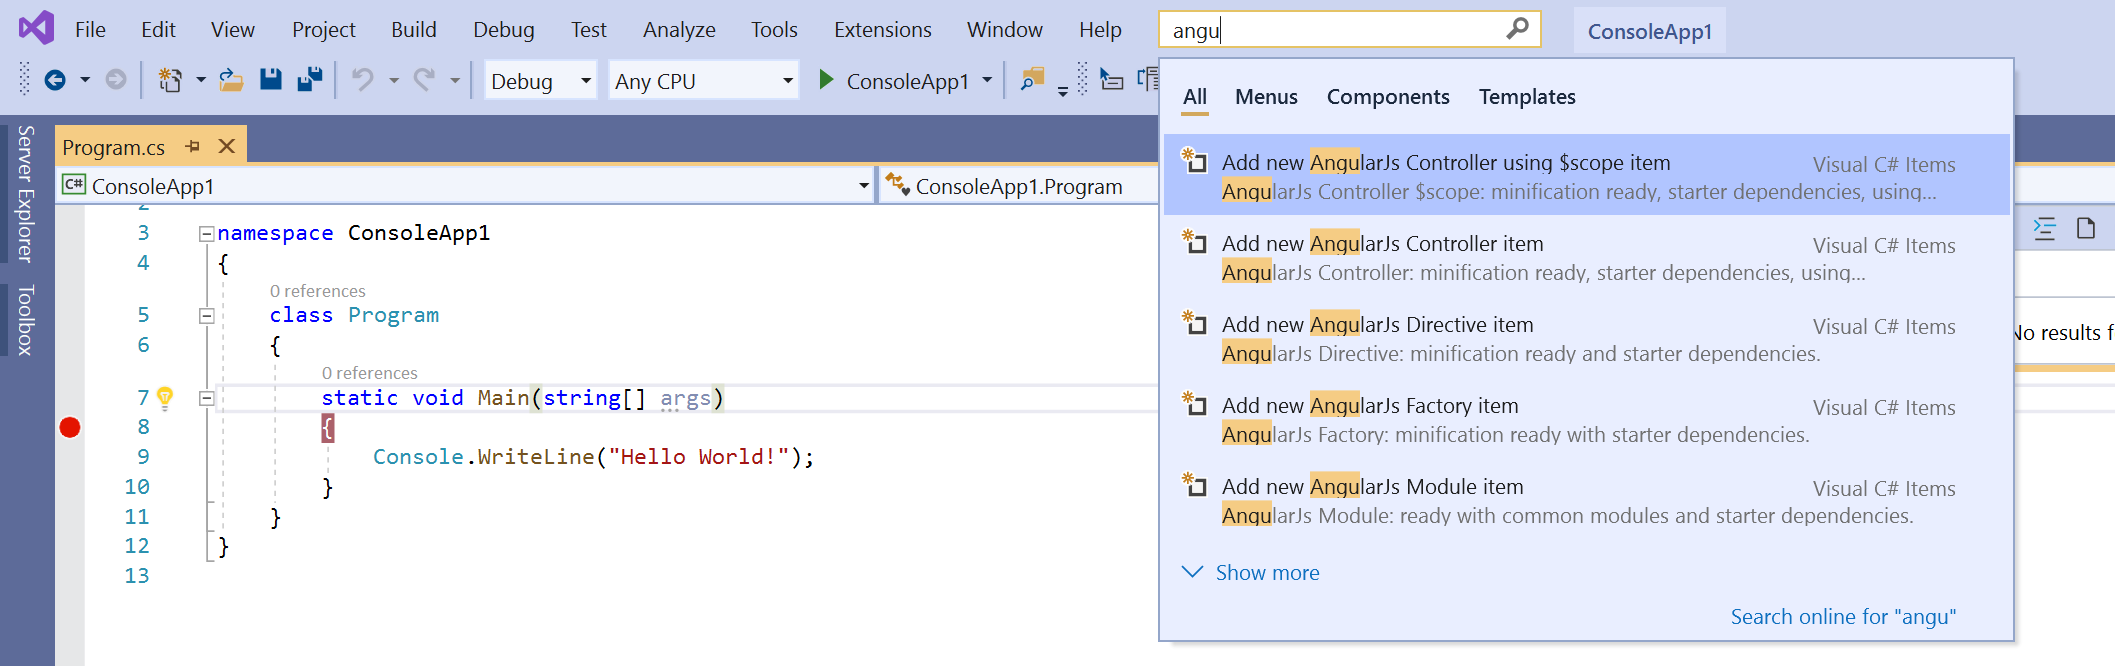The height and width of the screenshot is (666, 2115).
Task: Select the Add new AngularJs Controller item result
Action: (x=1586, y=257)
